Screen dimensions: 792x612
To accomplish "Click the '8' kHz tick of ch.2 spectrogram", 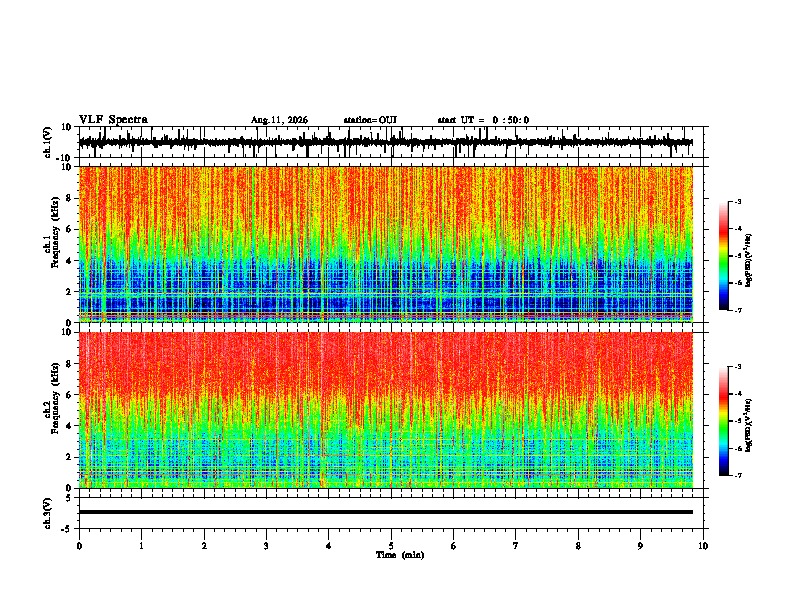I will (x=69, y=364).
